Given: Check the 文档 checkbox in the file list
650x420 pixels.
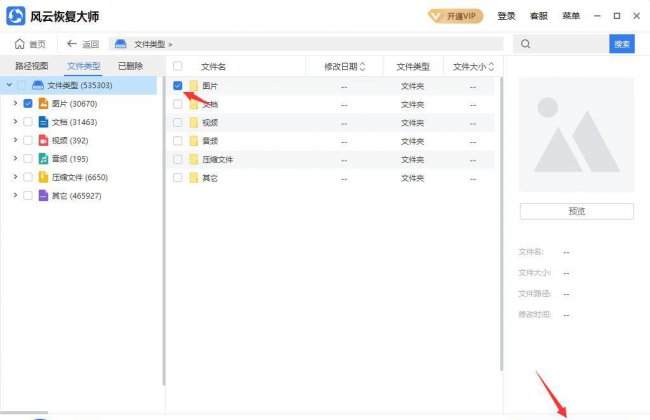Looking at the screenshot, I should (x=177, y=104).
